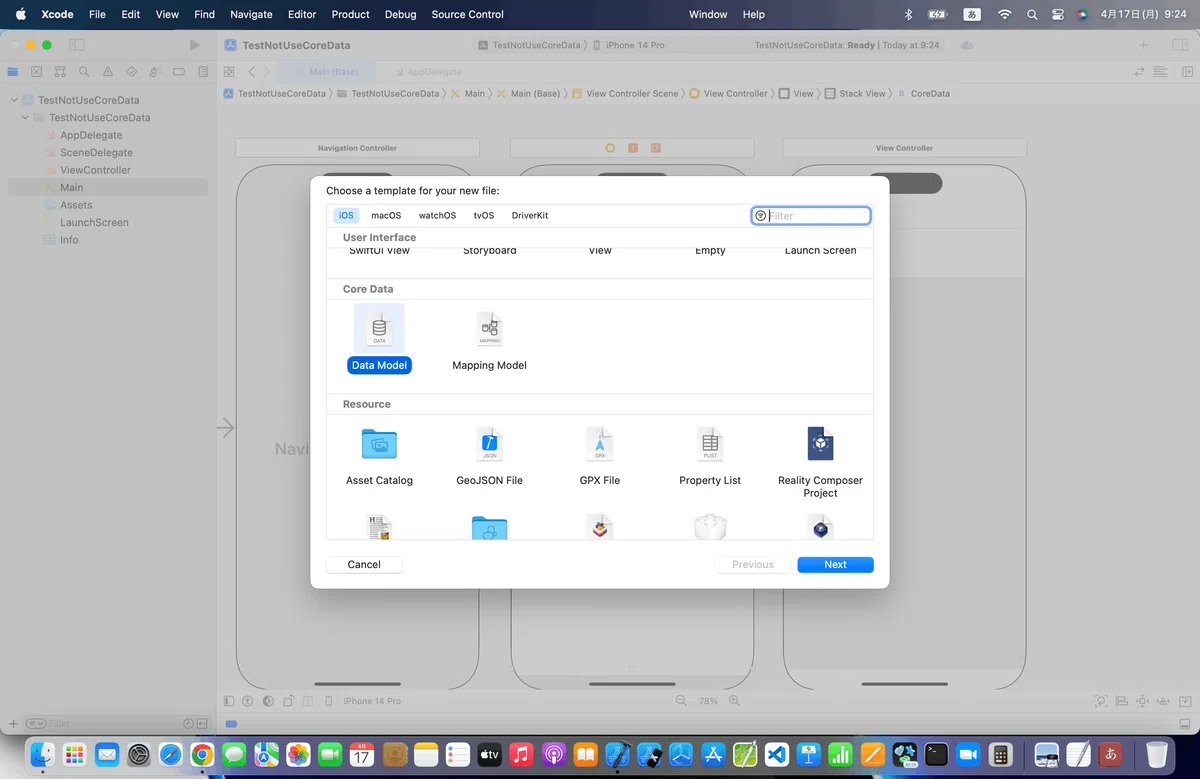Open the Source Control menu
Viewport: 1200px width, 779px height.
coord(468,14)
